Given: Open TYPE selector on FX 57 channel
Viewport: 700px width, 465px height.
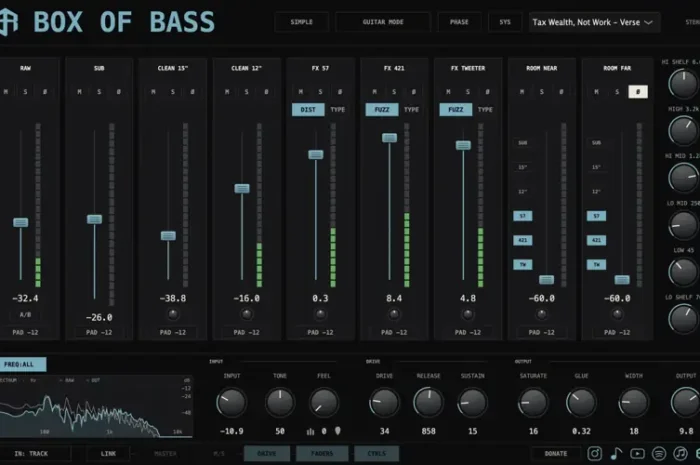Looking at the screenshot, I should click(338, 110).
